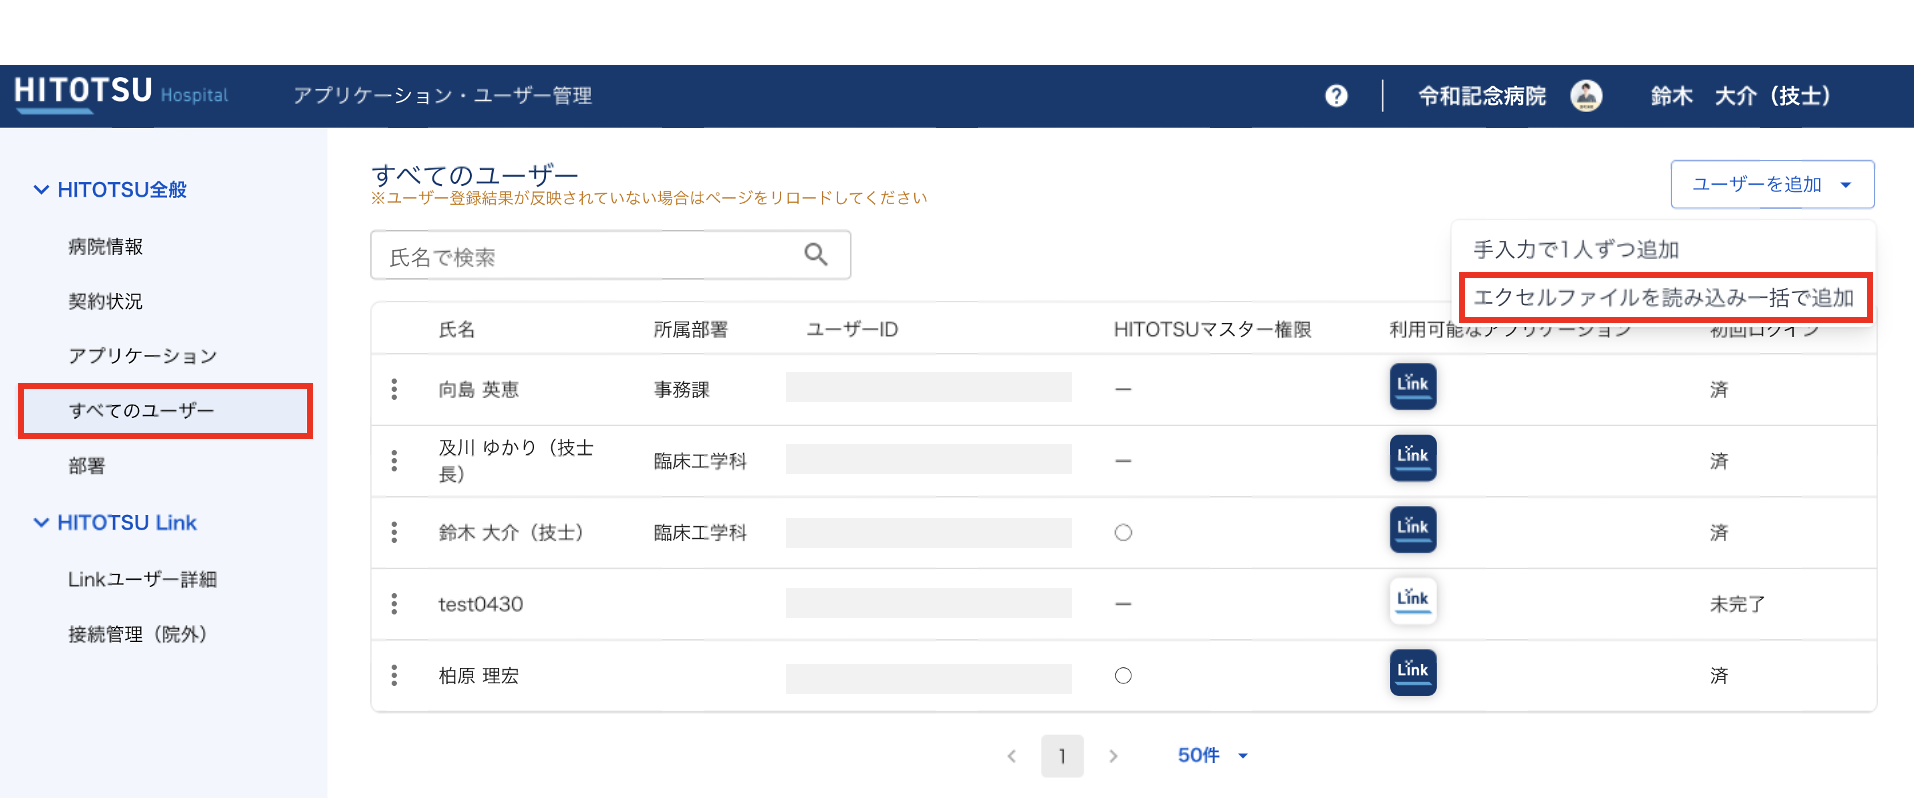Open row options for 向島 英恵
This screenshot has height=798, width=1914.
point(394,389)
